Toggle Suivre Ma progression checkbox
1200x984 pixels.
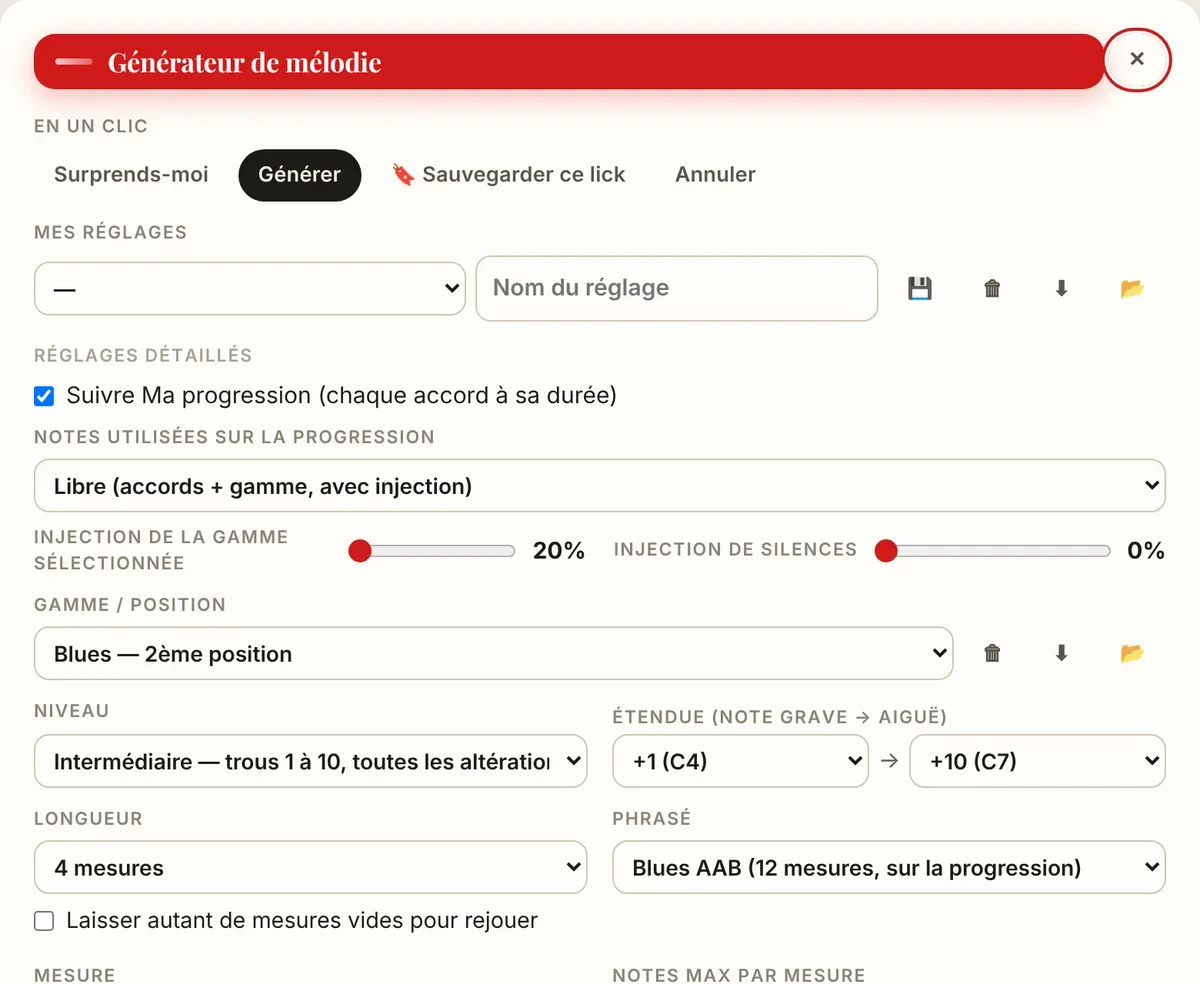44,396
